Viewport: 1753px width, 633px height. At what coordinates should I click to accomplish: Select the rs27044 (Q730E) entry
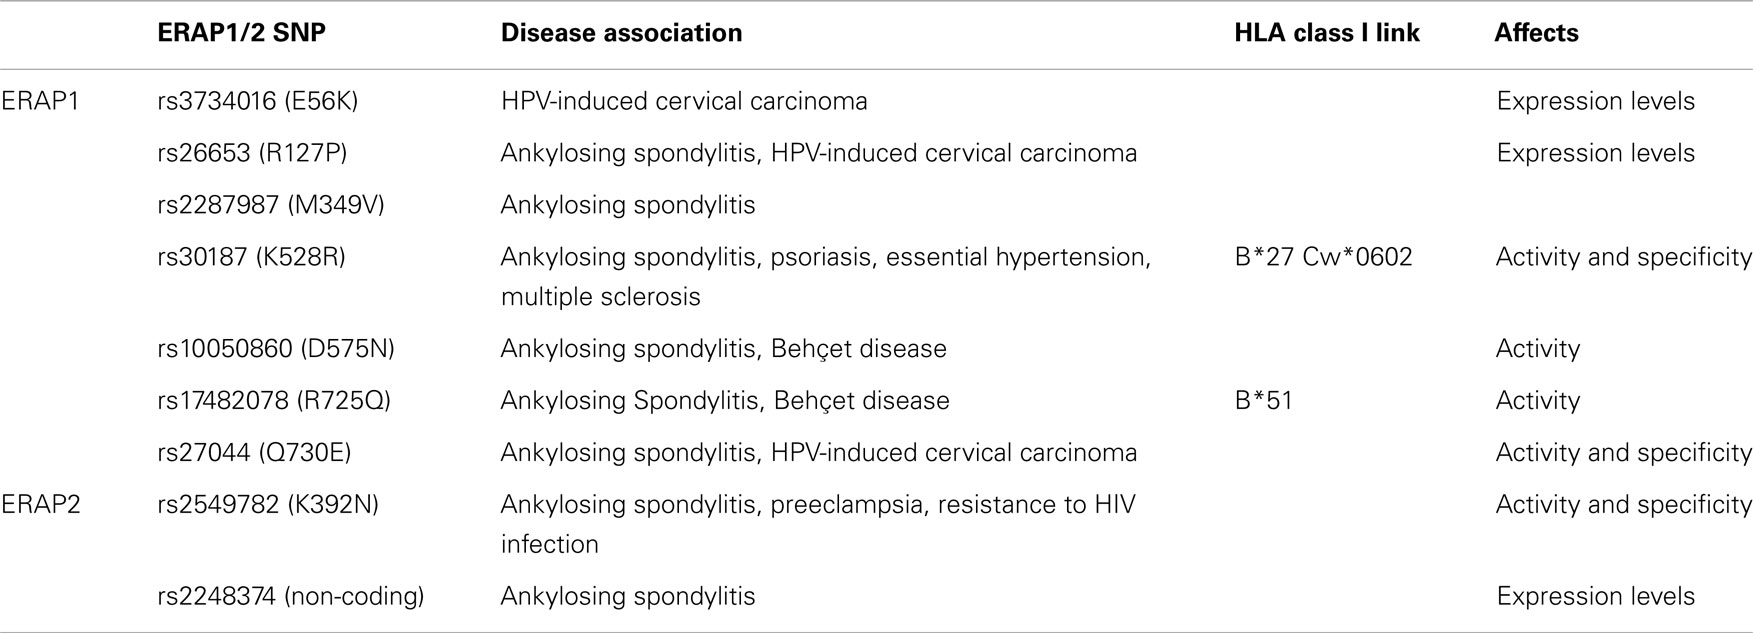(254, 453)
